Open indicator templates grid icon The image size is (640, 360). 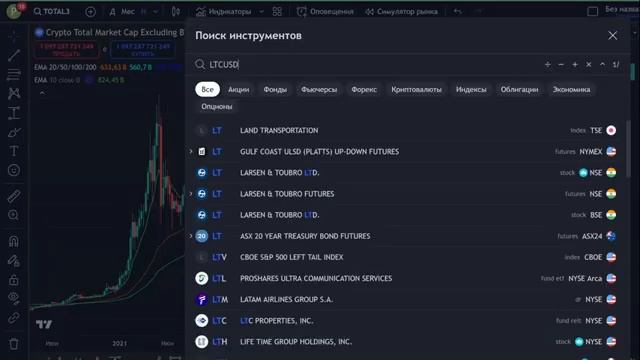click(277, 11)
